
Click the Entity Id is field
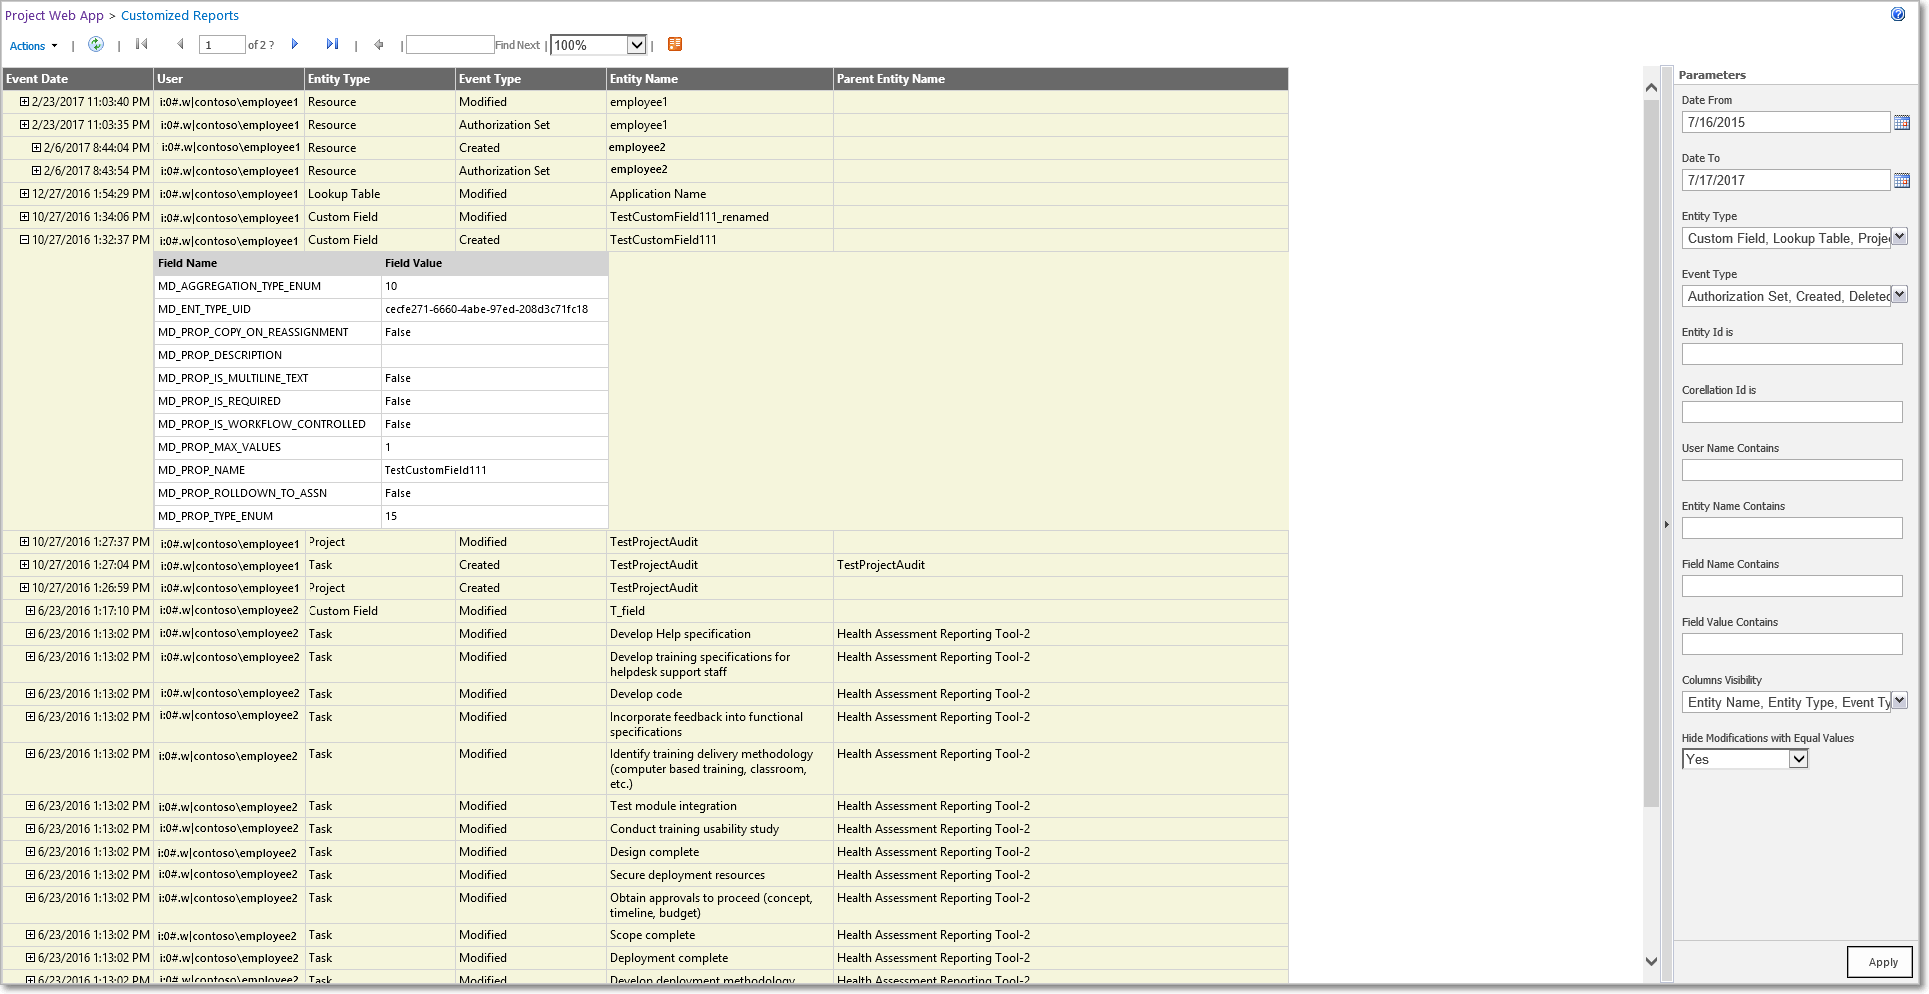[x=1792, y=354]
